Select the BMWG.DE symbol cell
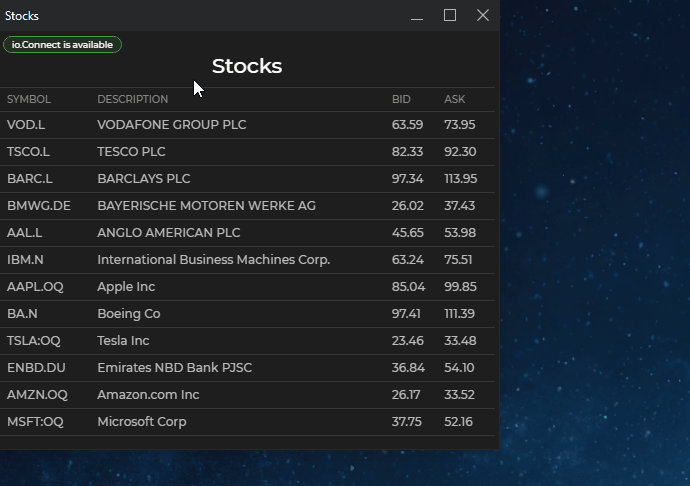690x486 pixels. pos(39,206)
